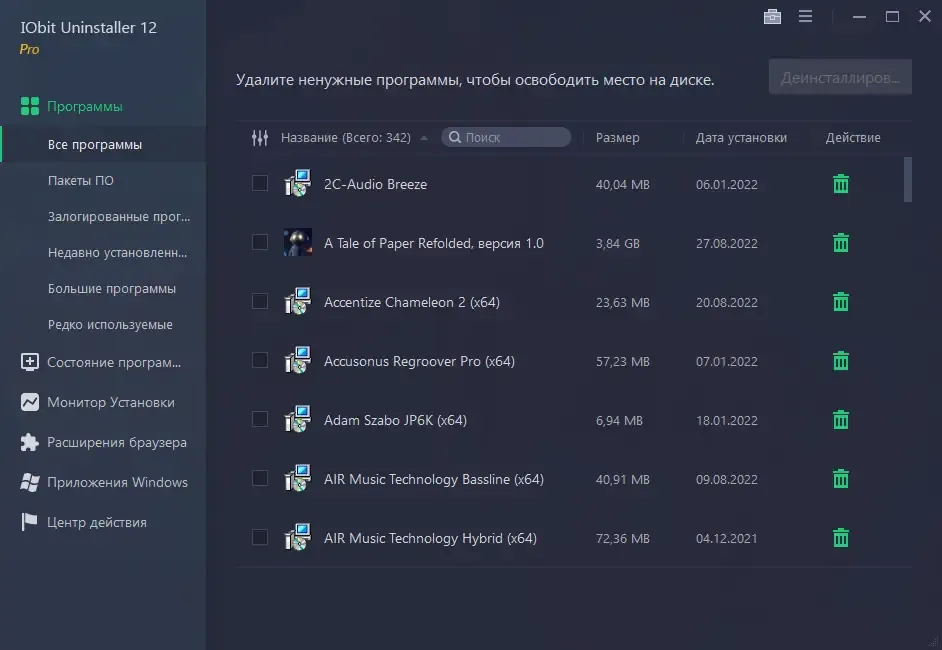Mark the Adam Szabo JP6K checkbox
Image resolution: width=942 pixels, height=650 pixels.
click(260, 419)
